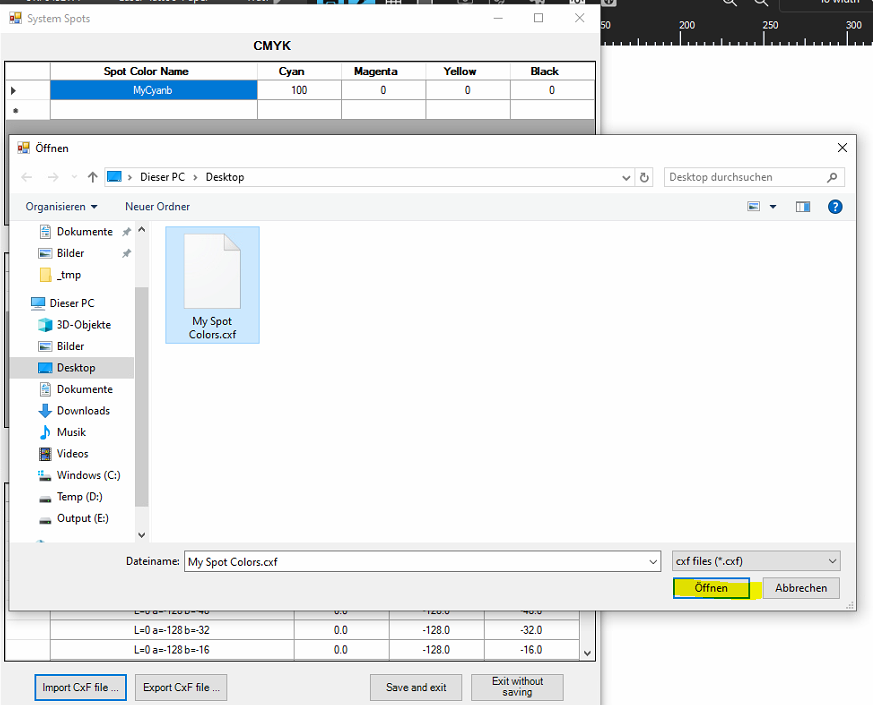Click the Lab table scroll down arrow

pos(587,653)
